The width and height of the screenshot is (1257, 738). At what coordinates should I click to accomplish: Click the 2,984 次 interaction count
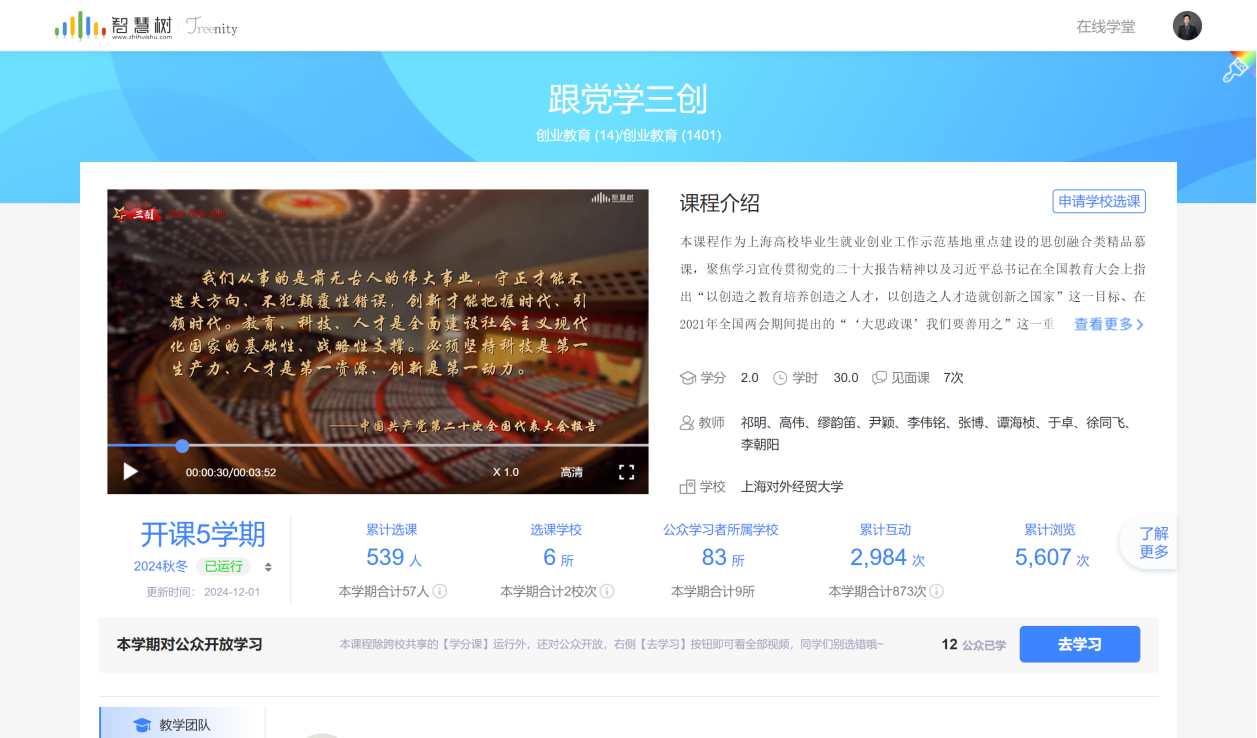coord(887,558)
